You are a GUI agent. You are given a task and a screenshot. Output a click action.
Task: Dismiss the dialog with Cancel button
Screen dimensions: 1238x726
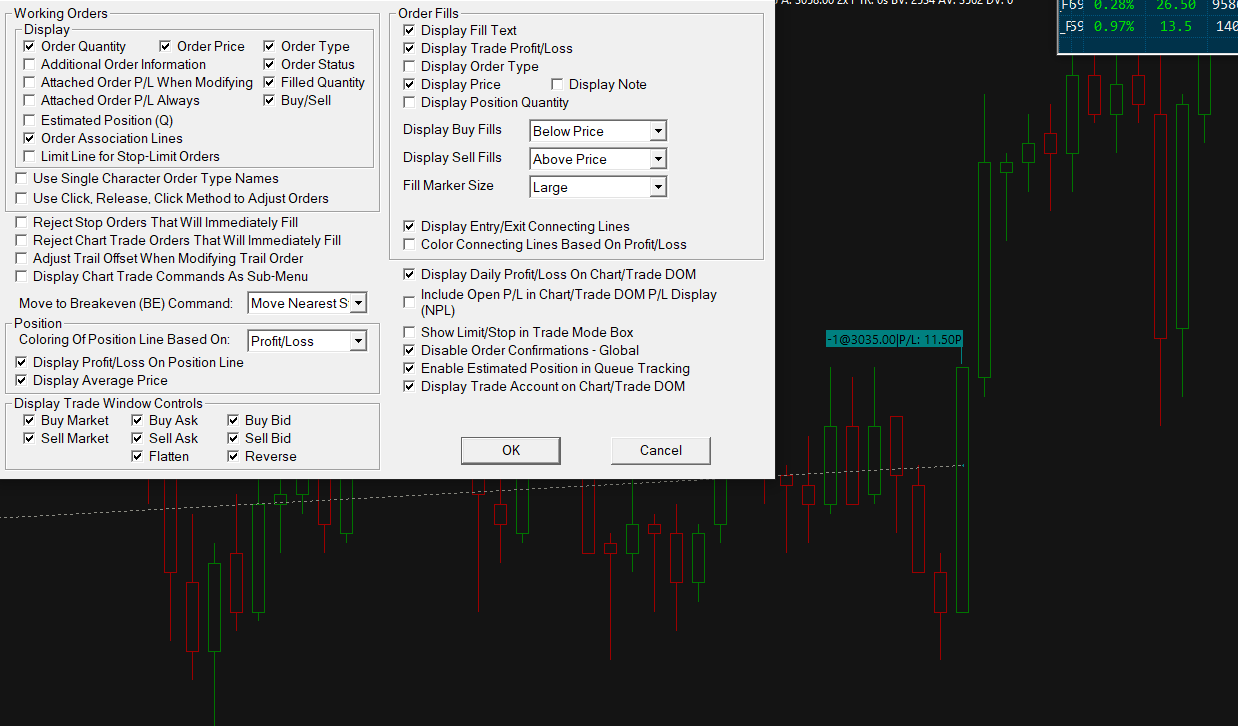[661, 450]
